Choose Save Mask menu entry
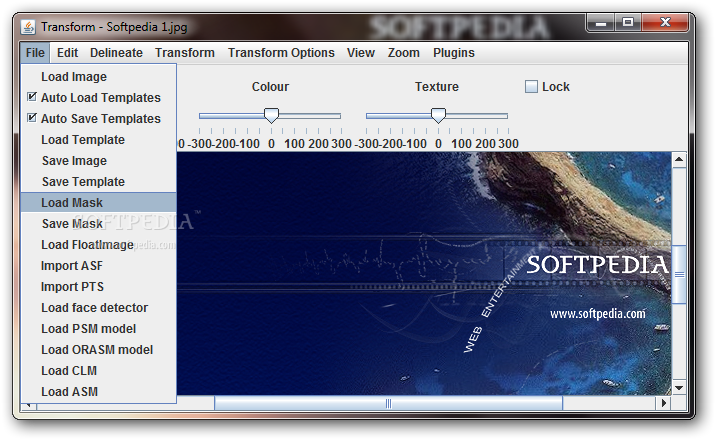The image size is (716, 440). (99, 224)
